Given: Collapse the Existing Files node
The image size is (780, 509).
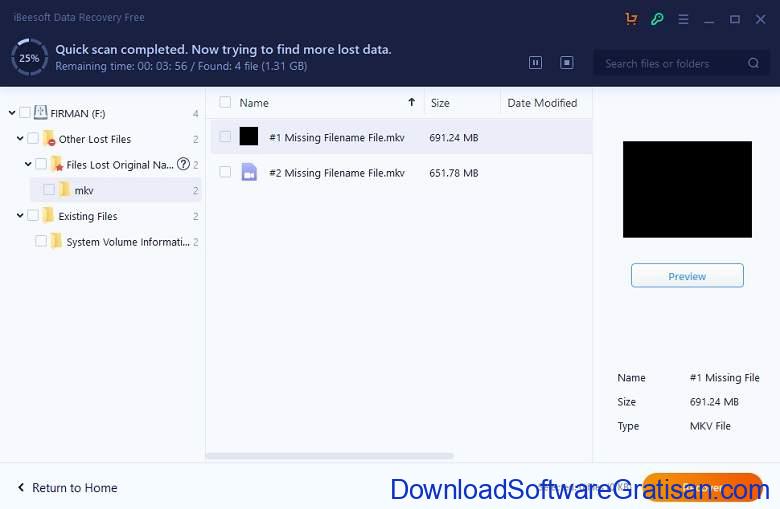Looking at the screenshot, I should (x=20, y=215).
